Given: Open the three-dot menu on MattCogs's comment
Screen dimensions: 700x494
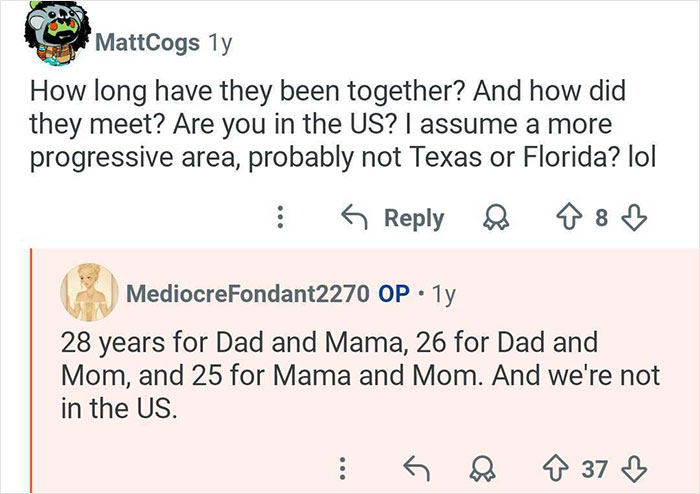Looking at the screenshot, I should [x=282, y=218].
